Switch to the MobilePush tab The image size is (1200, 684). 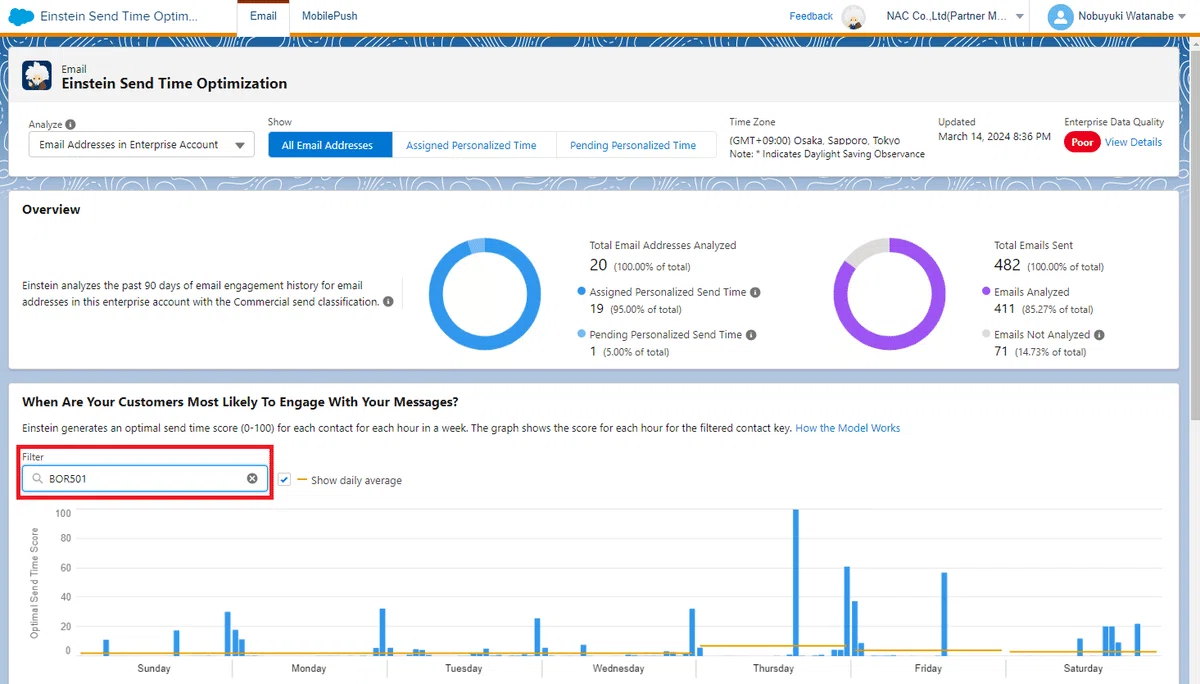(330, 16)
